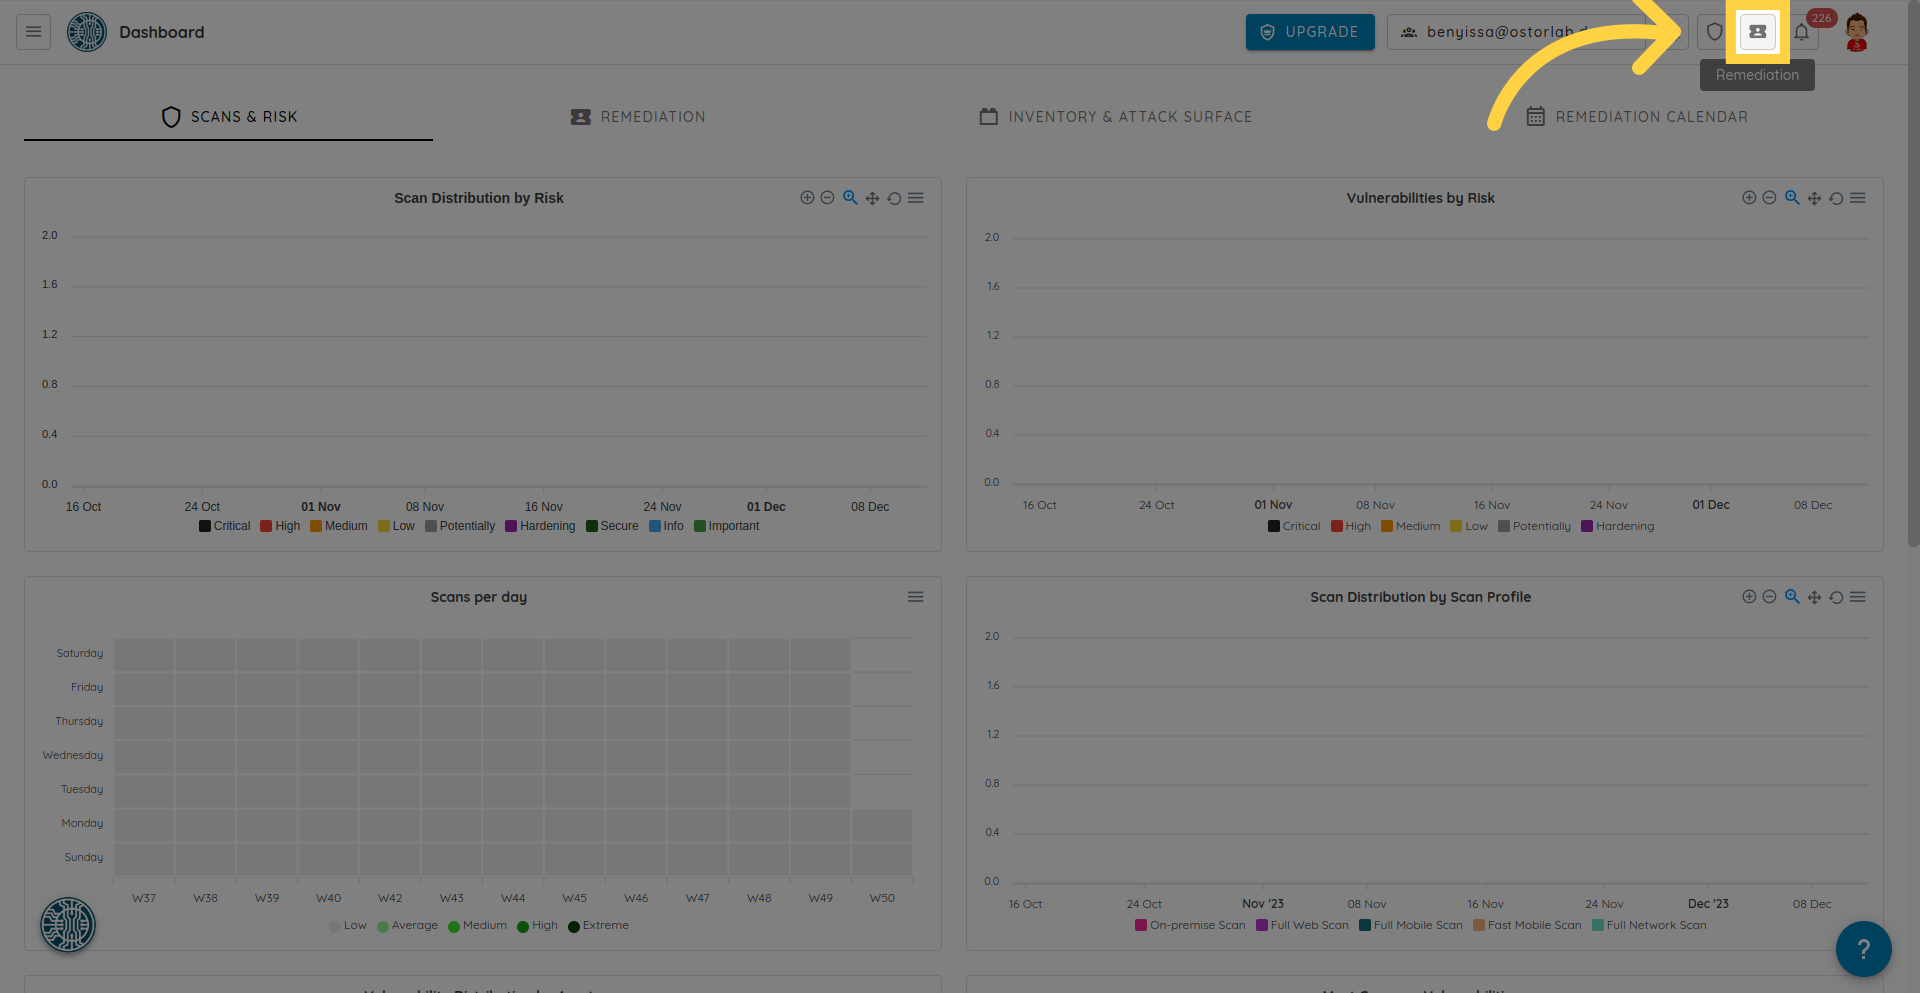Reset zoom on Vulnerabilities by Risk chart
Screen dimensions: 1920x993
1836,198
